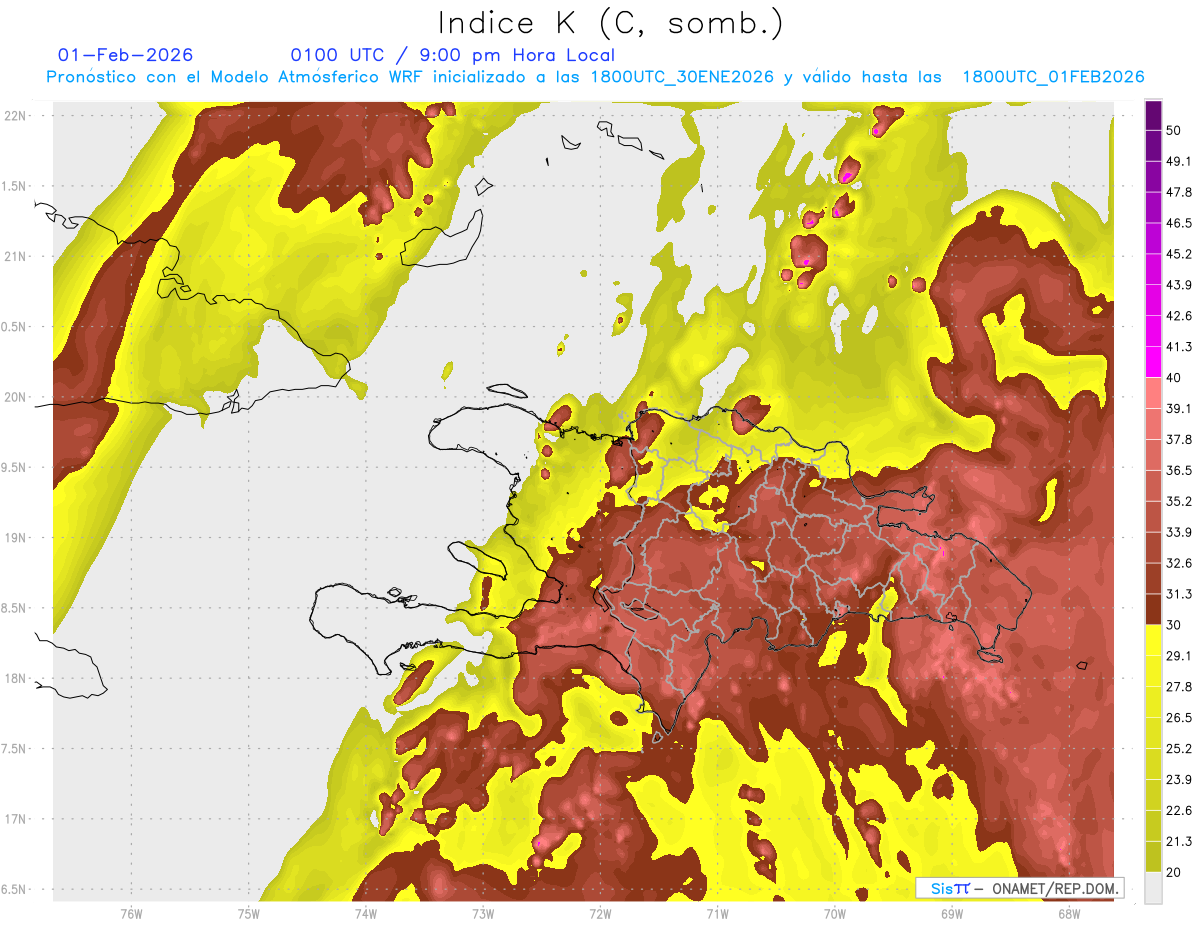Click the '21.3' colorbar value
The height and width of the screenshot is (927, 1200).
pos(1179,842)
